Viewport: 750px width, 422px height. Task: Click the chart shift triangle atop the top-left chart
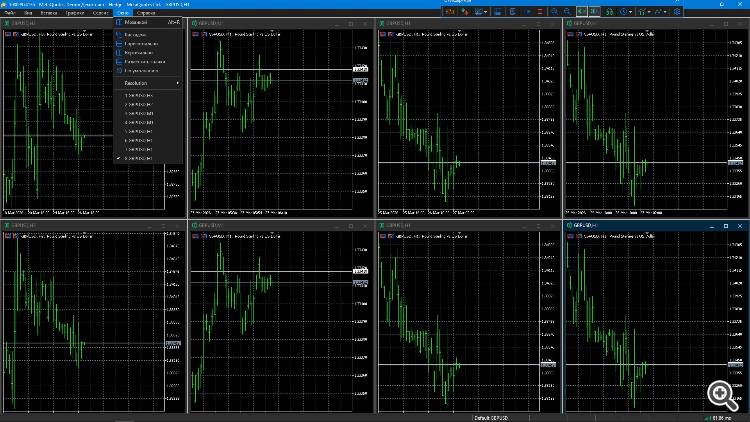click(85, 30)
